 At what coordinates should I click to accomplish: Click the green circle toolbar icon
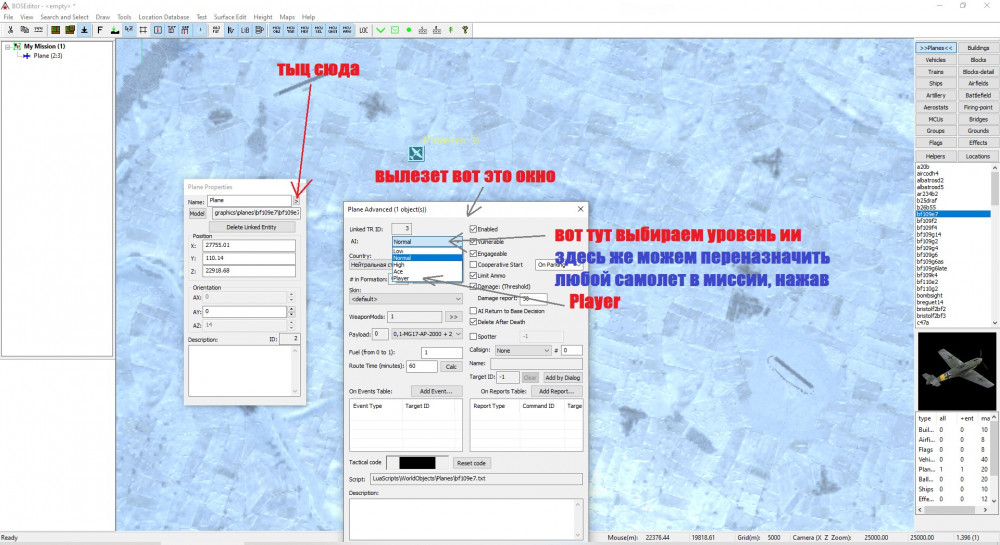click(x=408, y=30)
